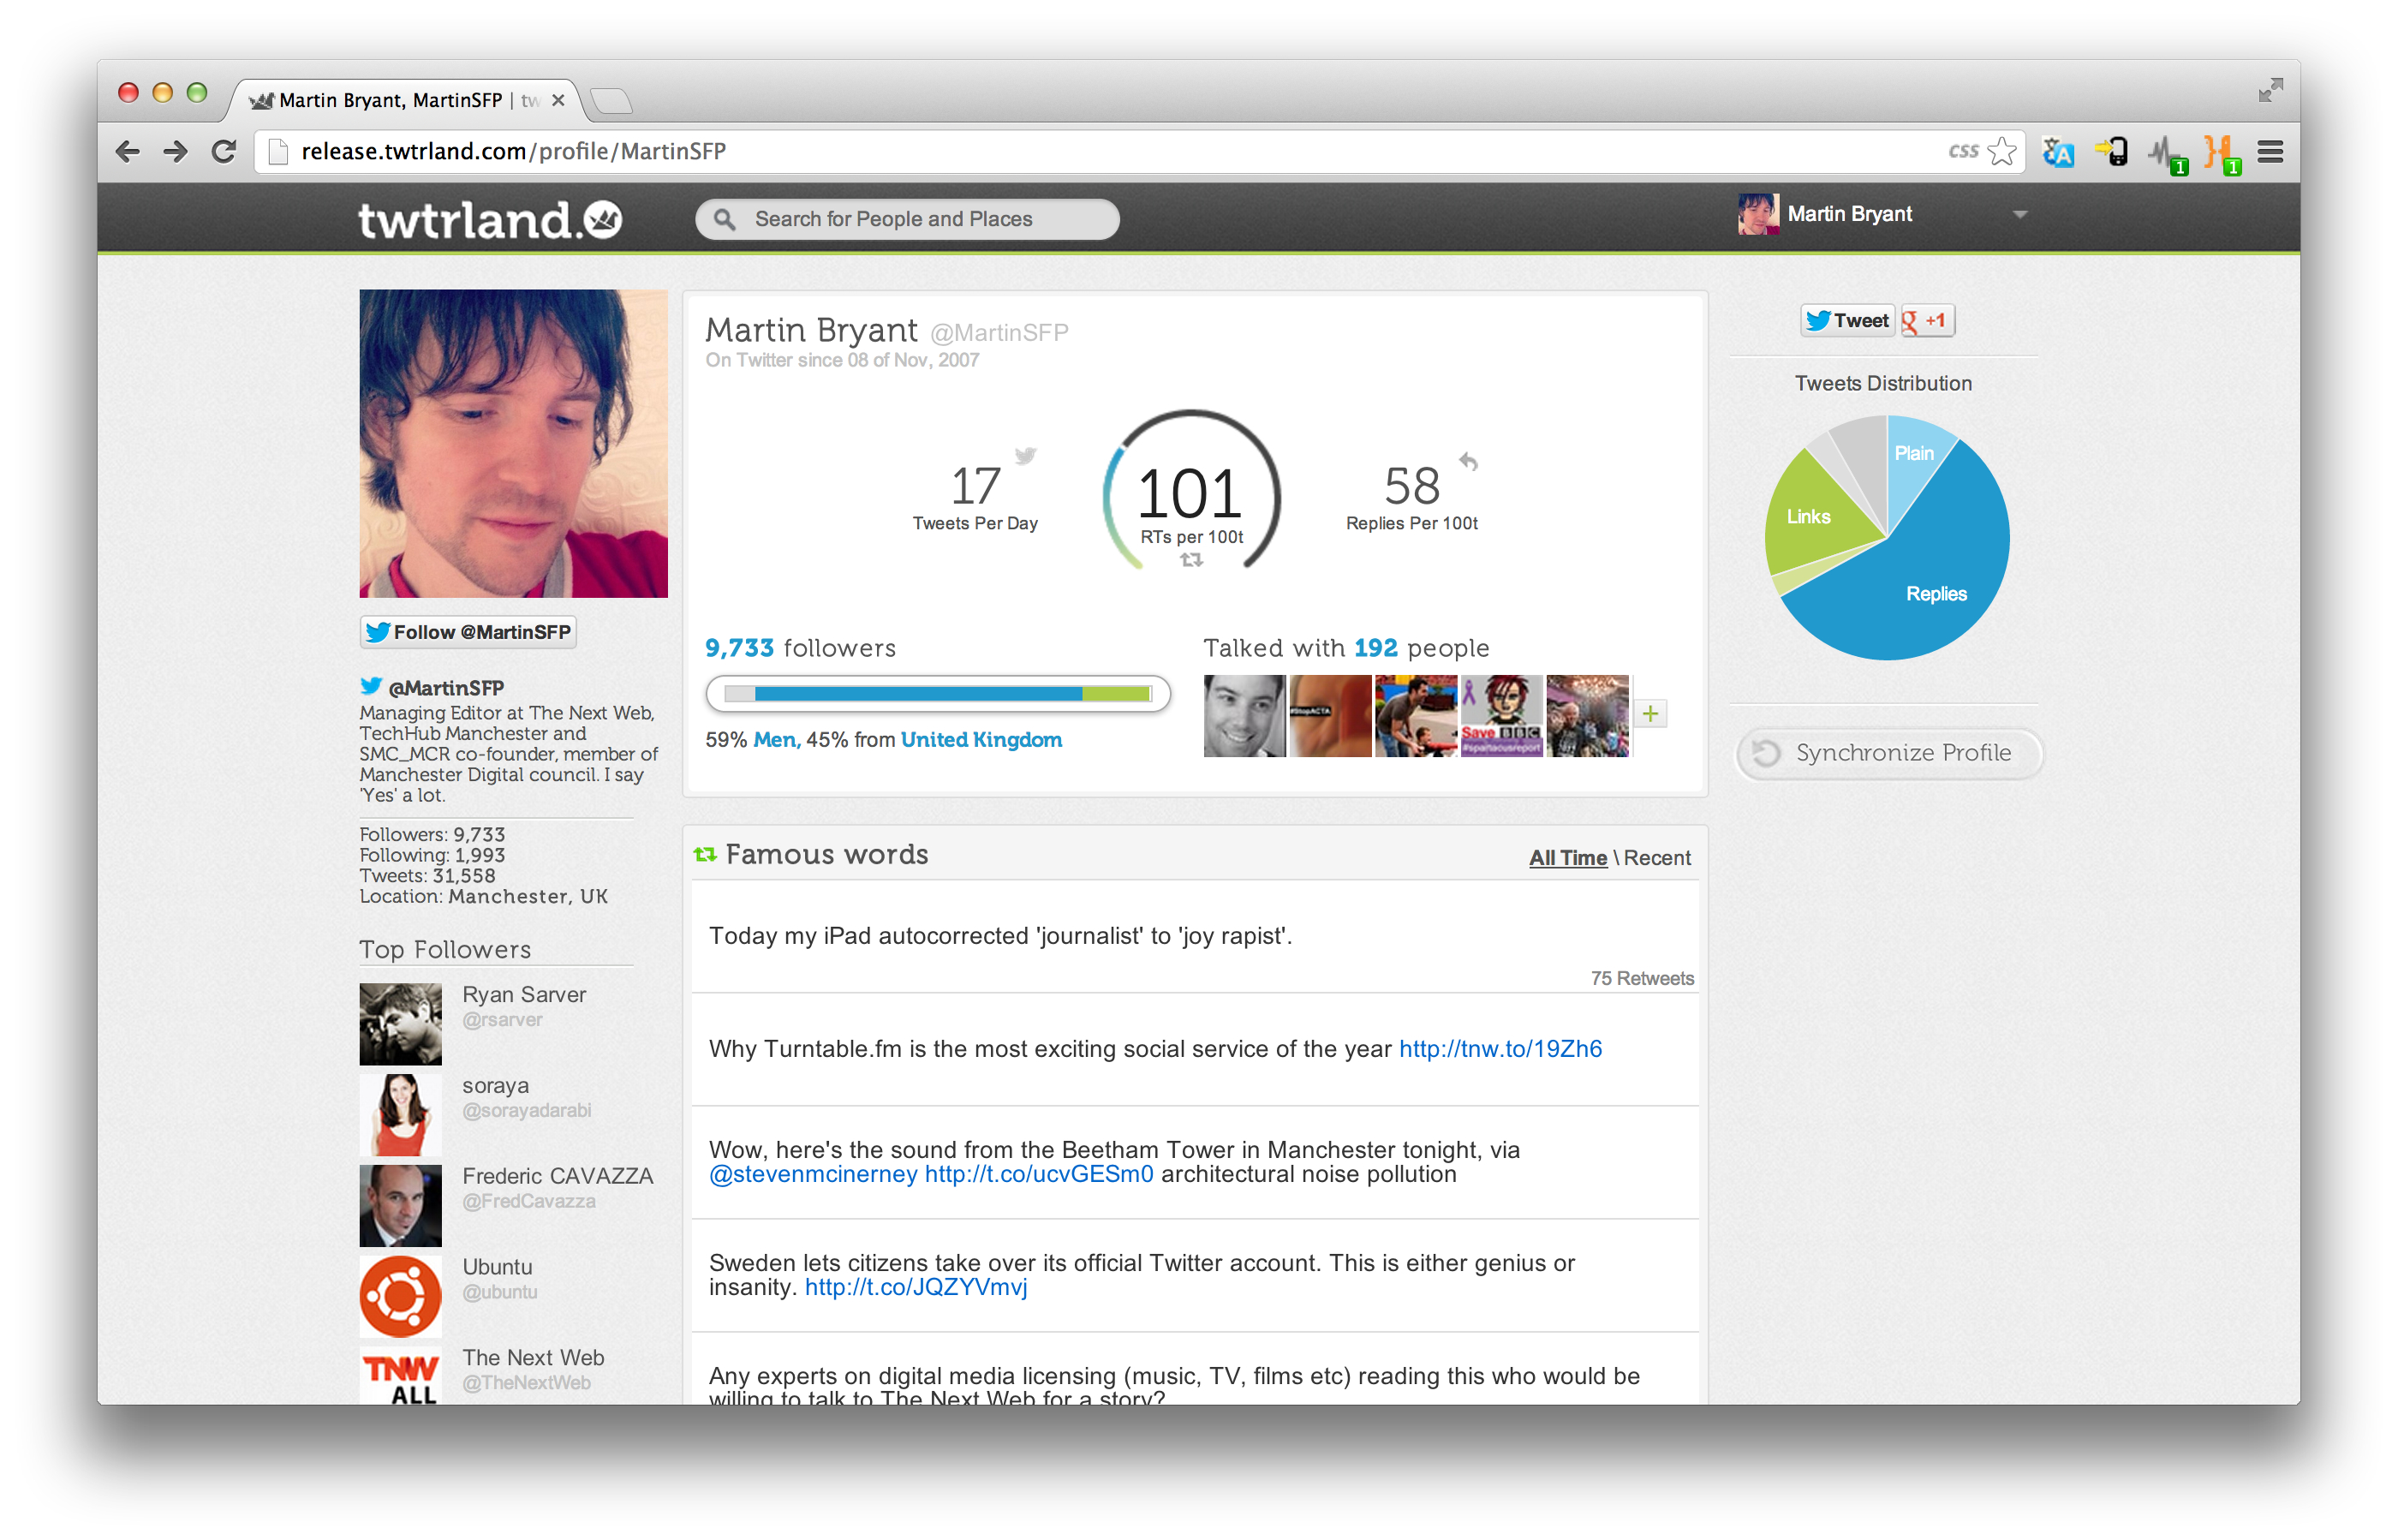Viewport: 2398px width, 1540px height.
Task: Click the retweet icon under RTs per 100t
Action: pos(1191,560)
